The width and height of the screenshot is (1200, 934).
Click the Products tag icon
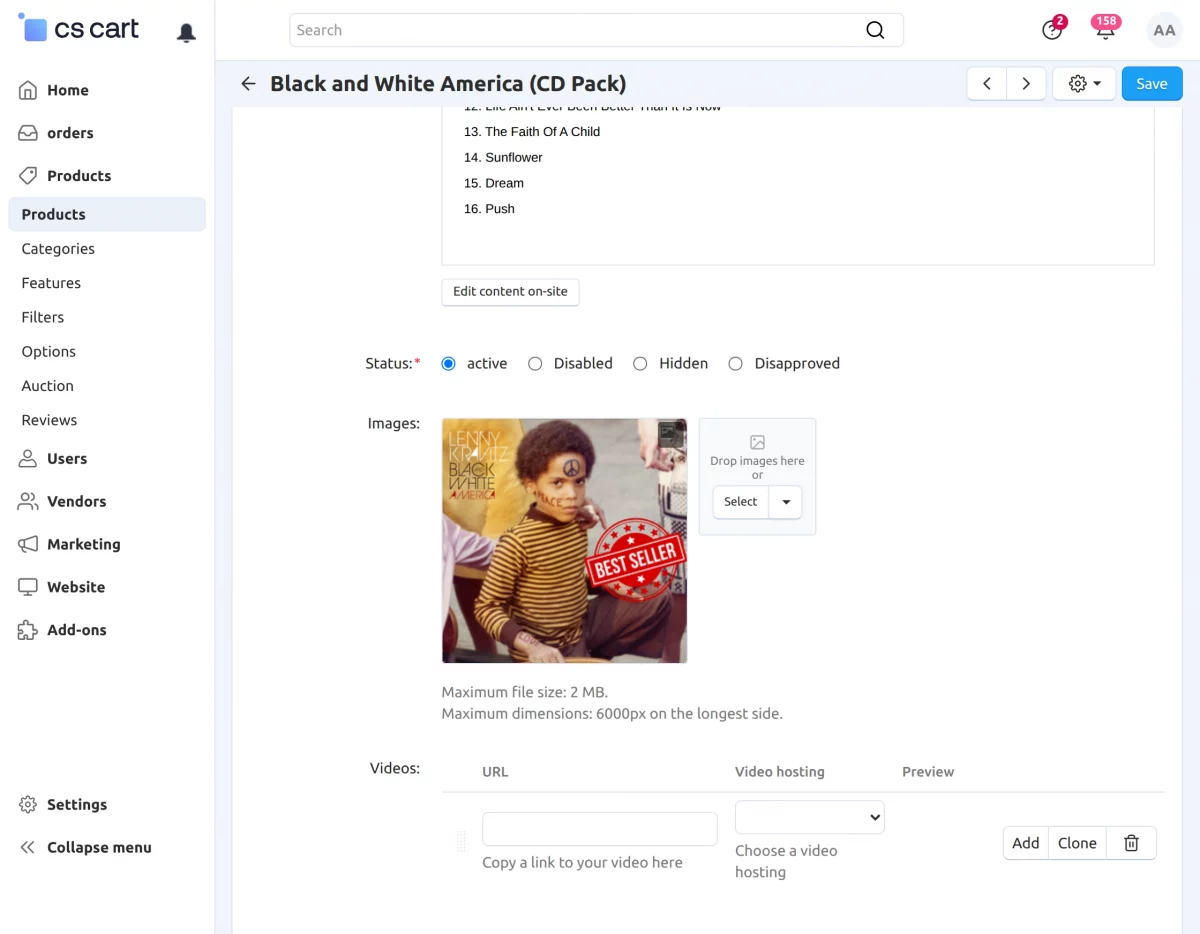(x=28, y=176)
